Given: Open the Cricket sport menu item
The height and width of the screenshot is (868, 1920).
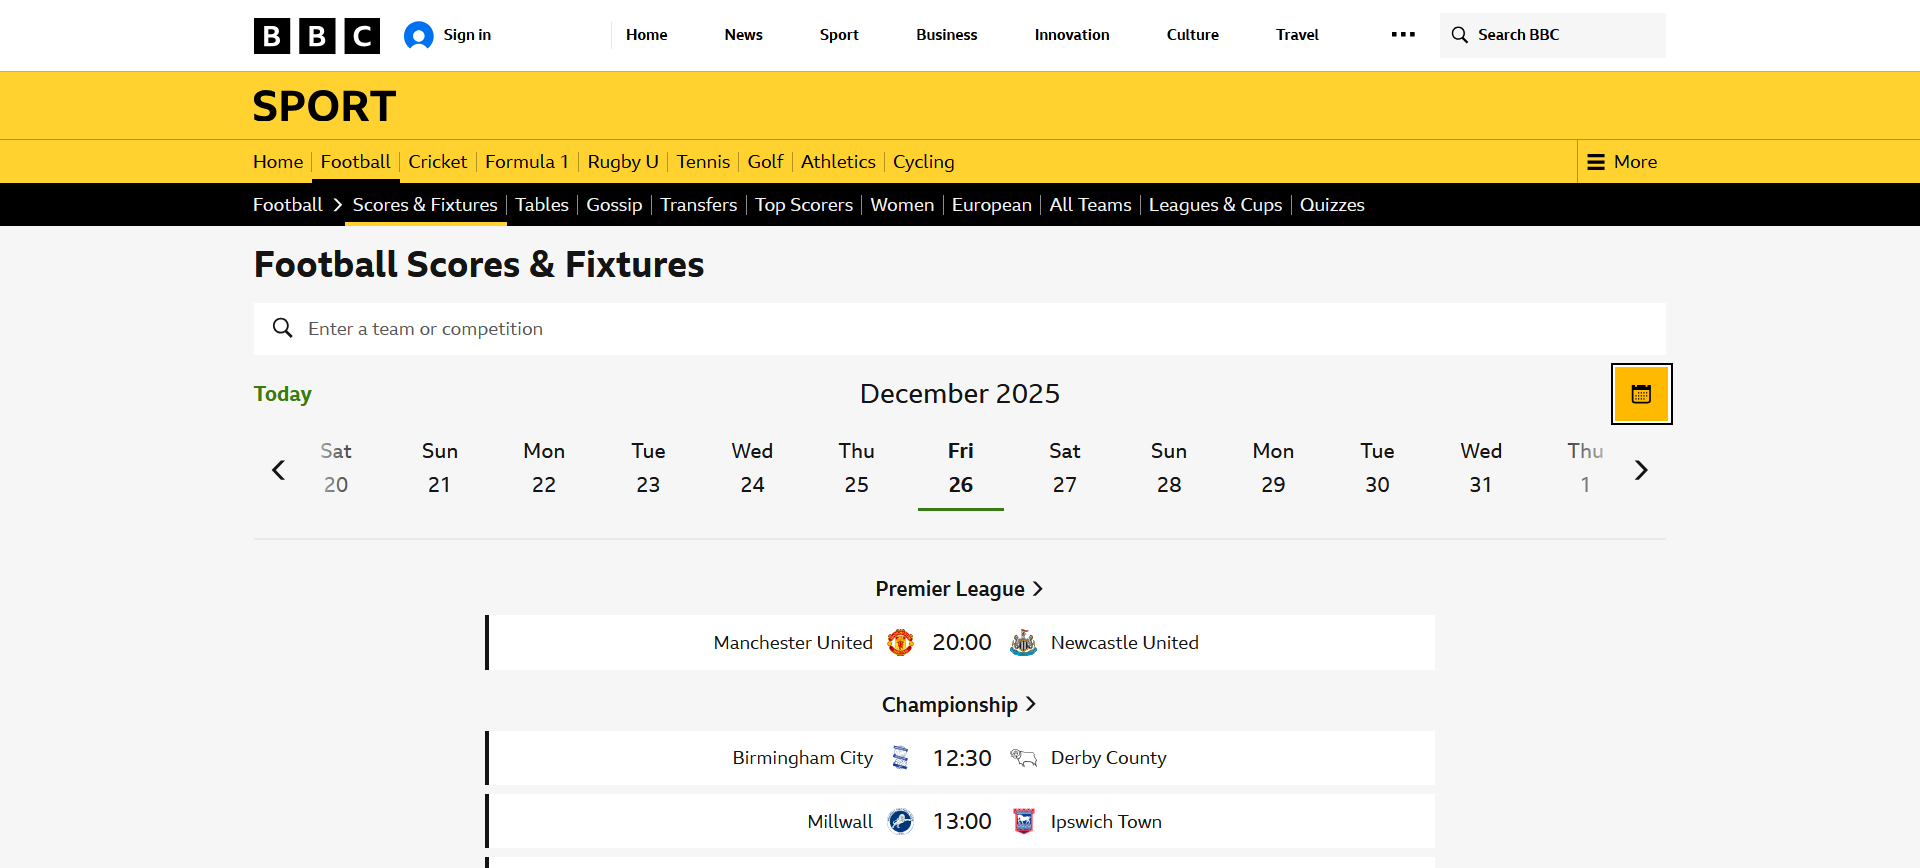Looking at the screenshot, I should pyautogui.click(x=437, y=162).
